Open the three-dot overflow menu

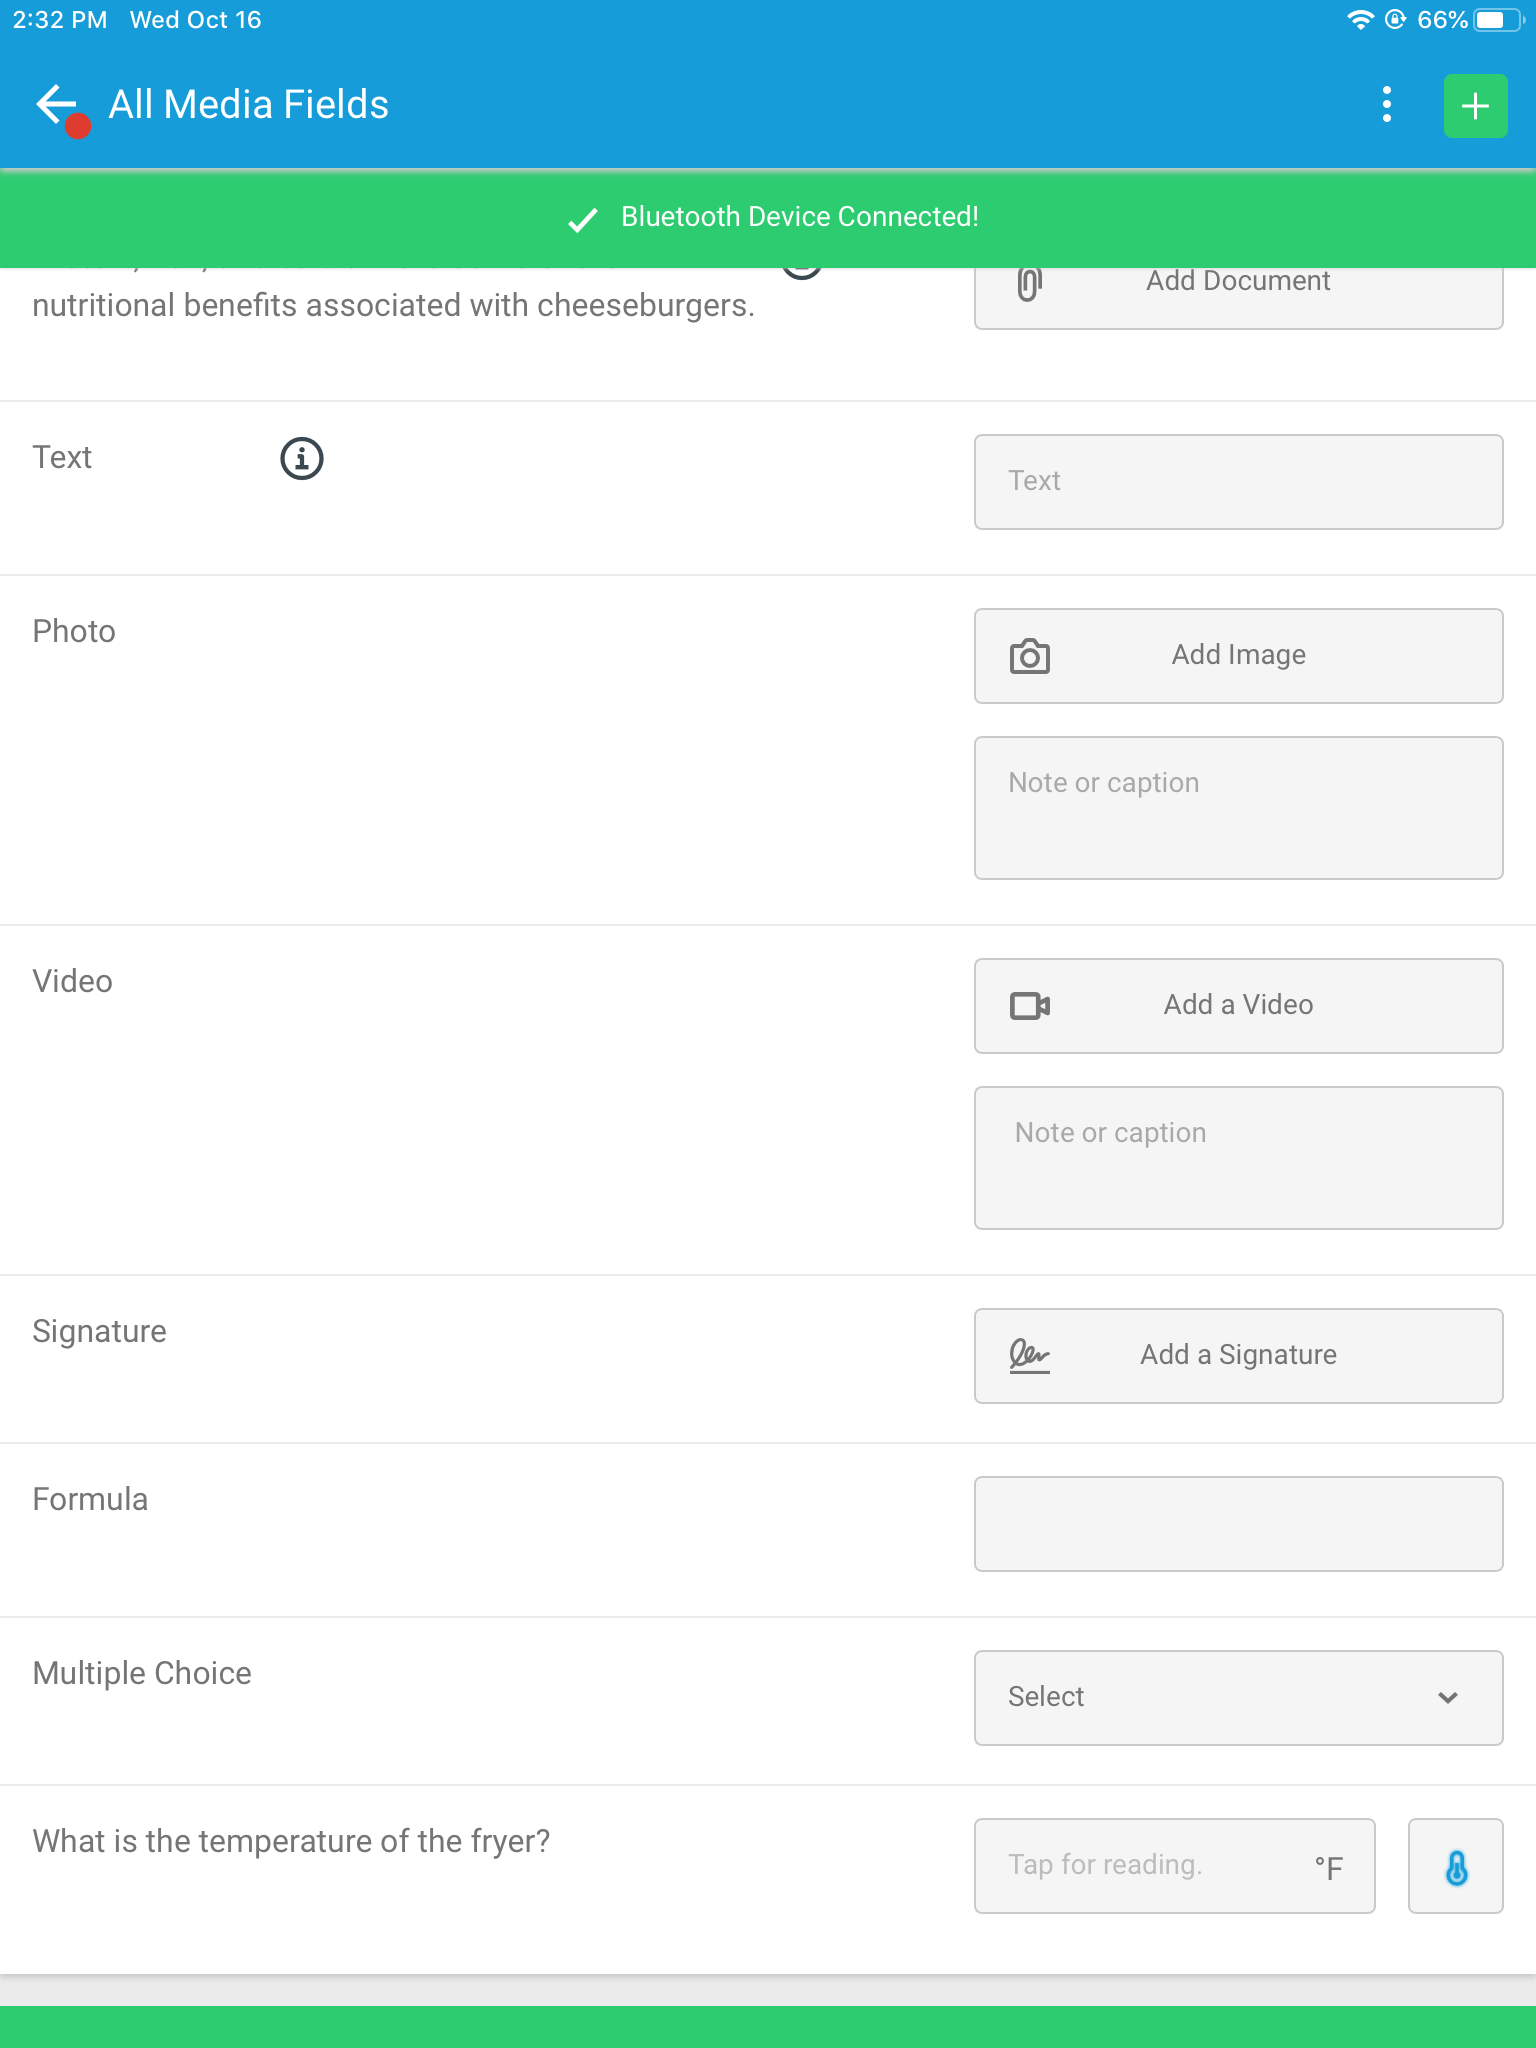[x=1386, y=104]
